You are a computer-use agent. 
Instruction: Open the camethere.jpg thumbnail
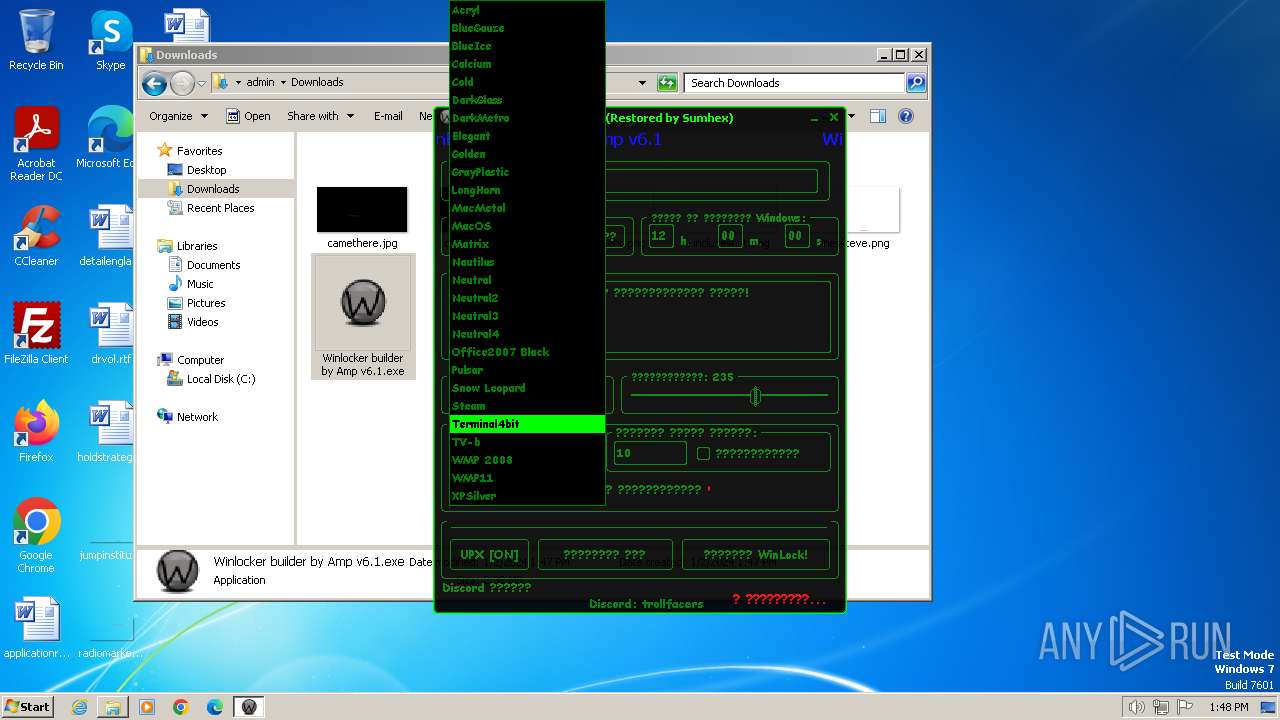click(x=362, y=209)
